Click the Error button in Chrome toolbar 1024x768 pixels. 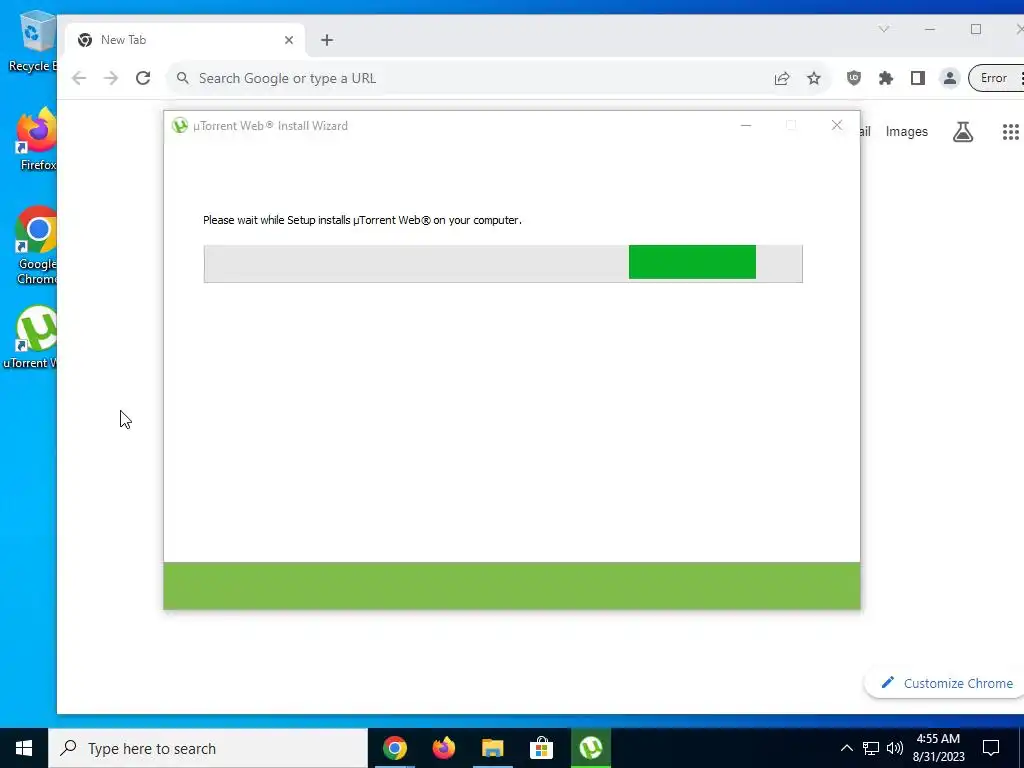tap(995, 78)
